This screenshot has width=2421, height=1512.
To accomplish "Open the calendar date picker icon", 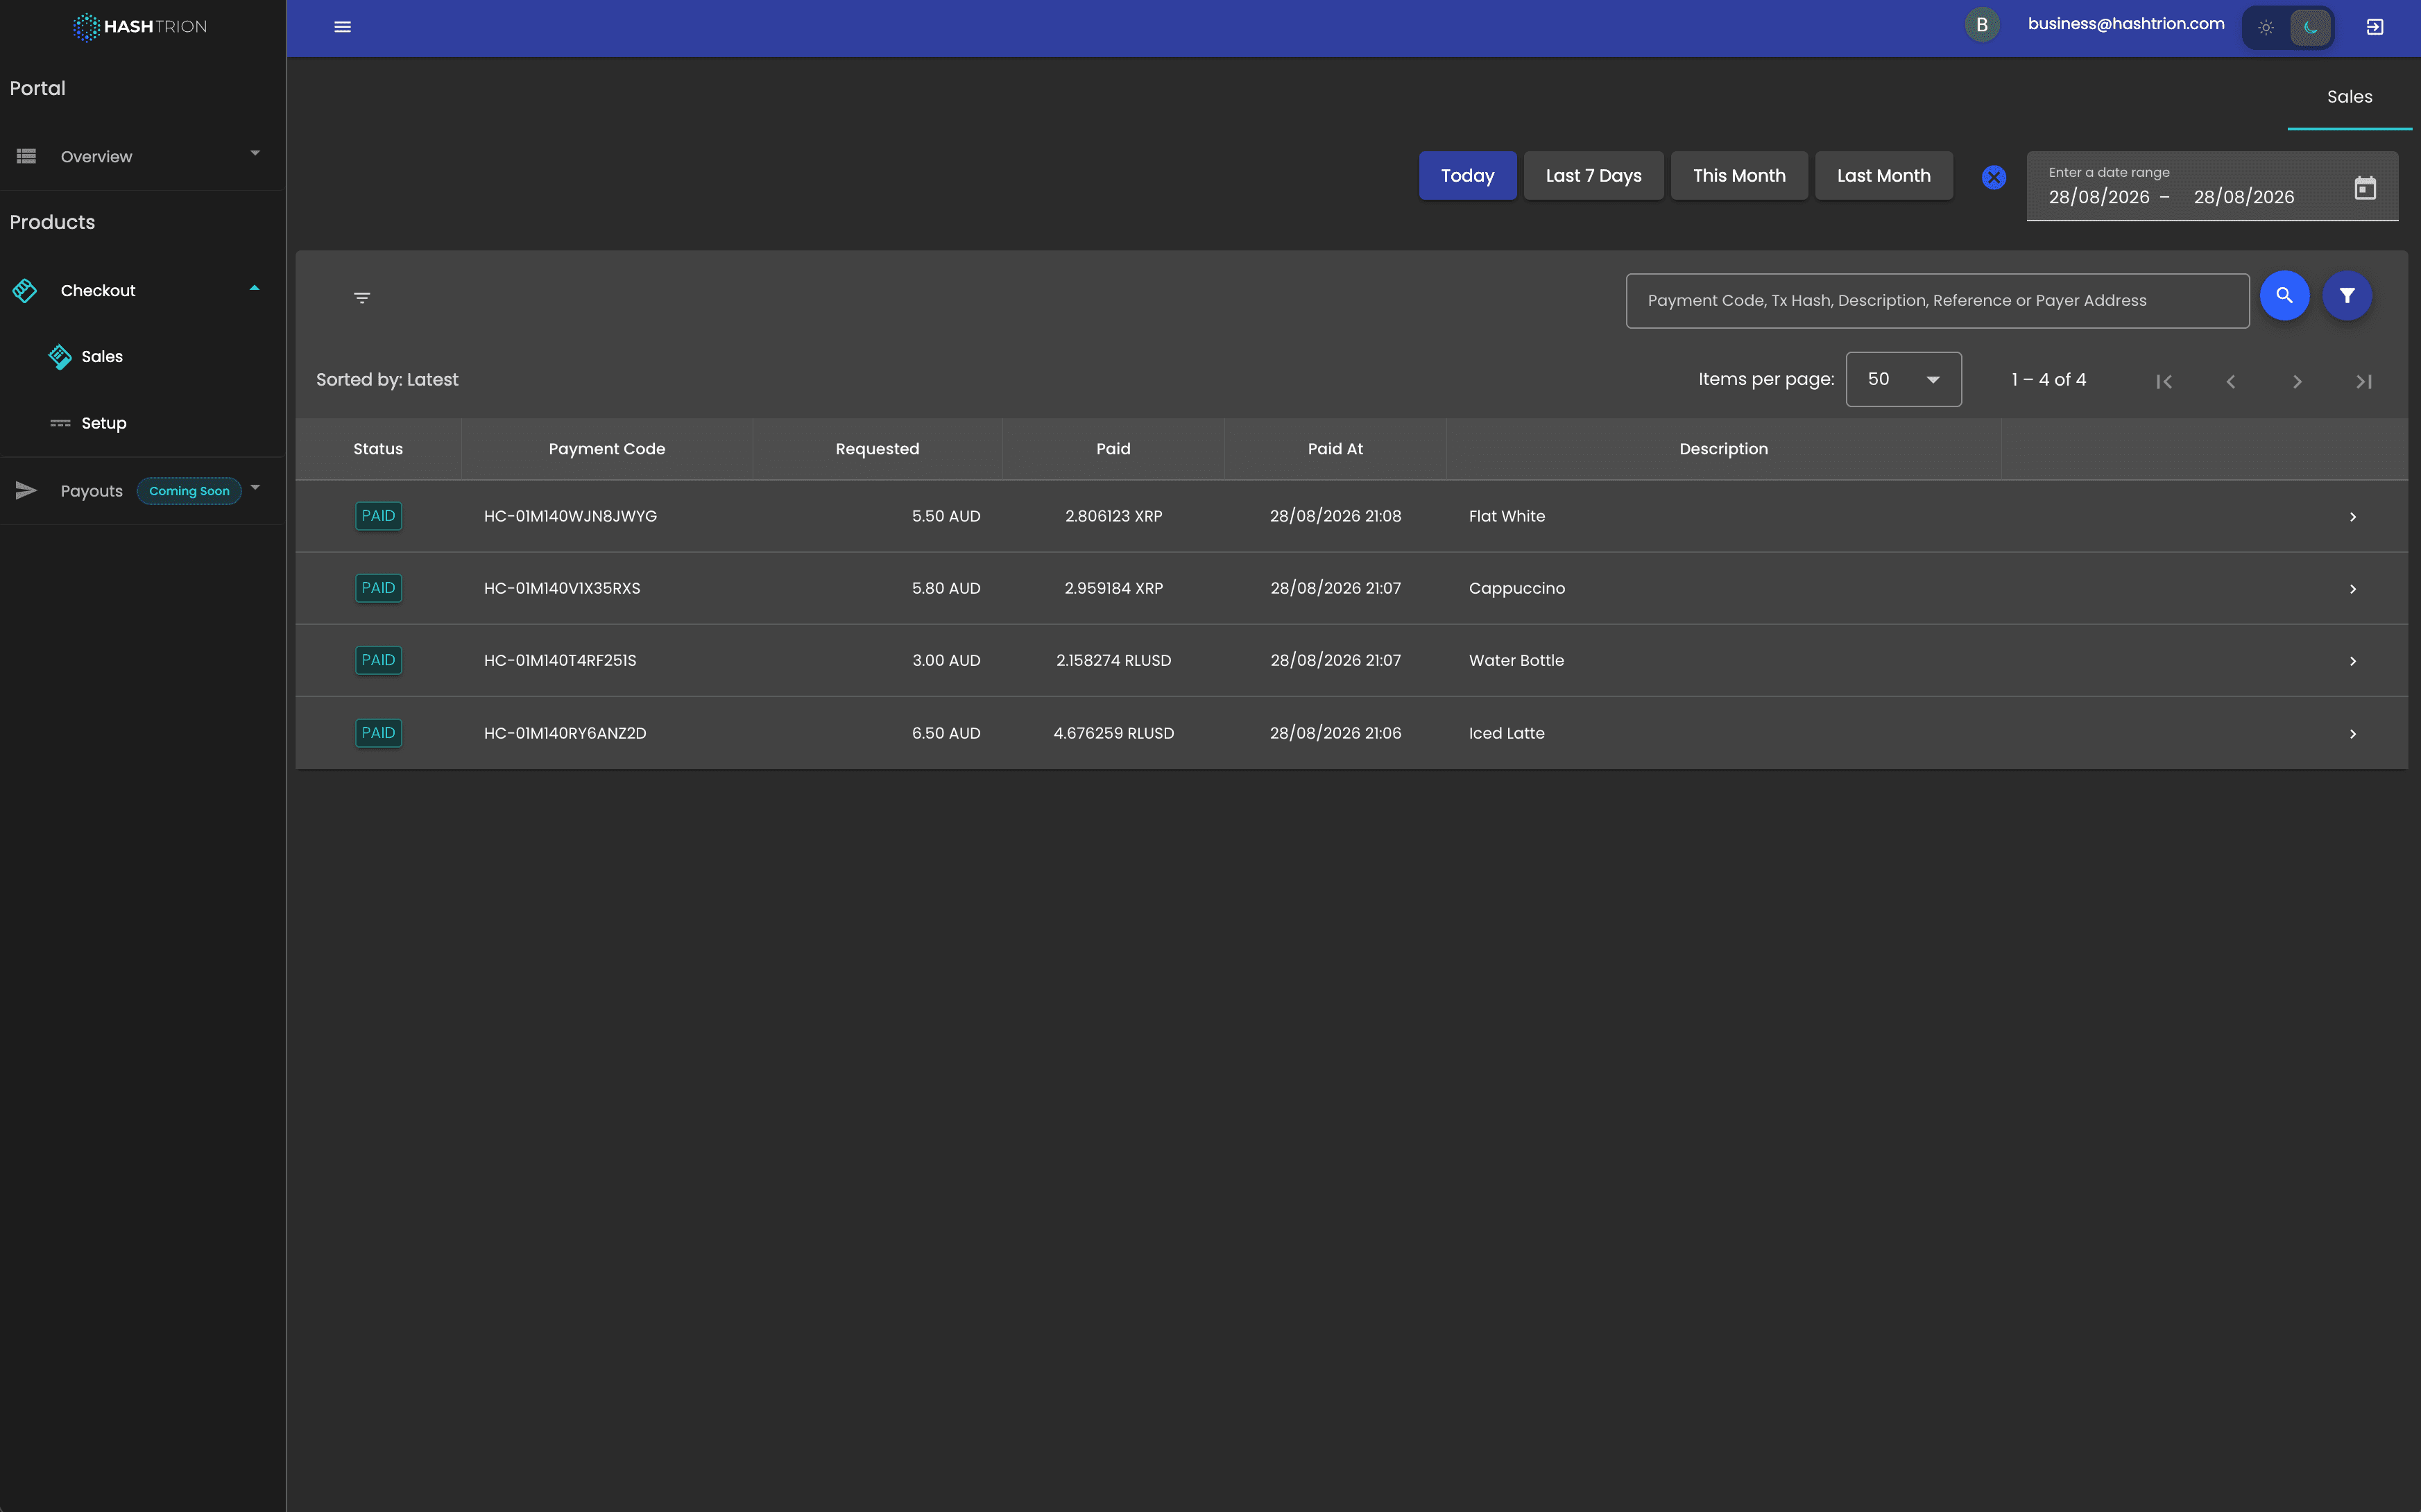I will (2364, 188).
